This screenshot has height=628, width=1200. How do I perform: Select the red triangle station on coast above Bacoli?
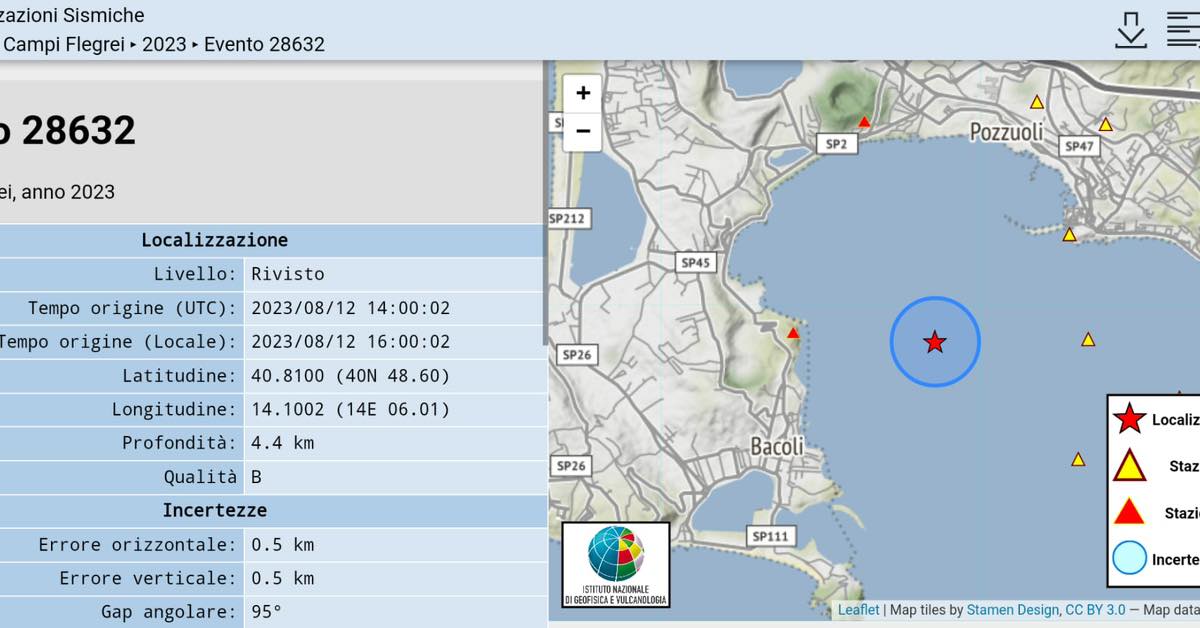point(793,333)
